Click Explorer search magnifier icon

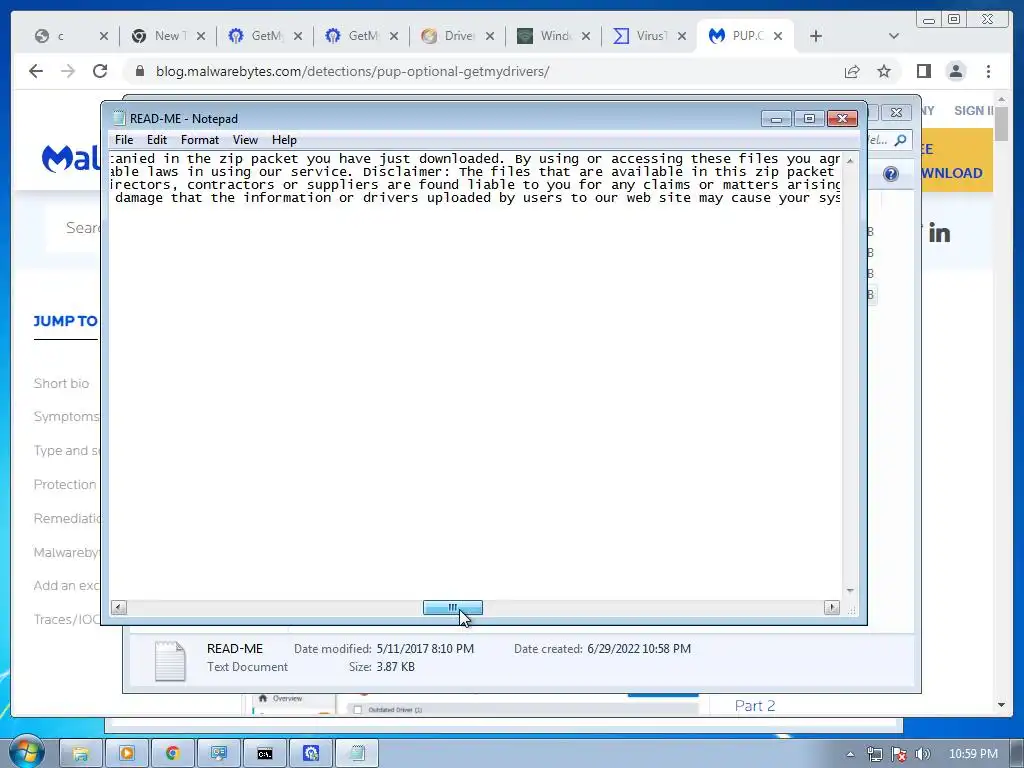(x=901, y=140)
